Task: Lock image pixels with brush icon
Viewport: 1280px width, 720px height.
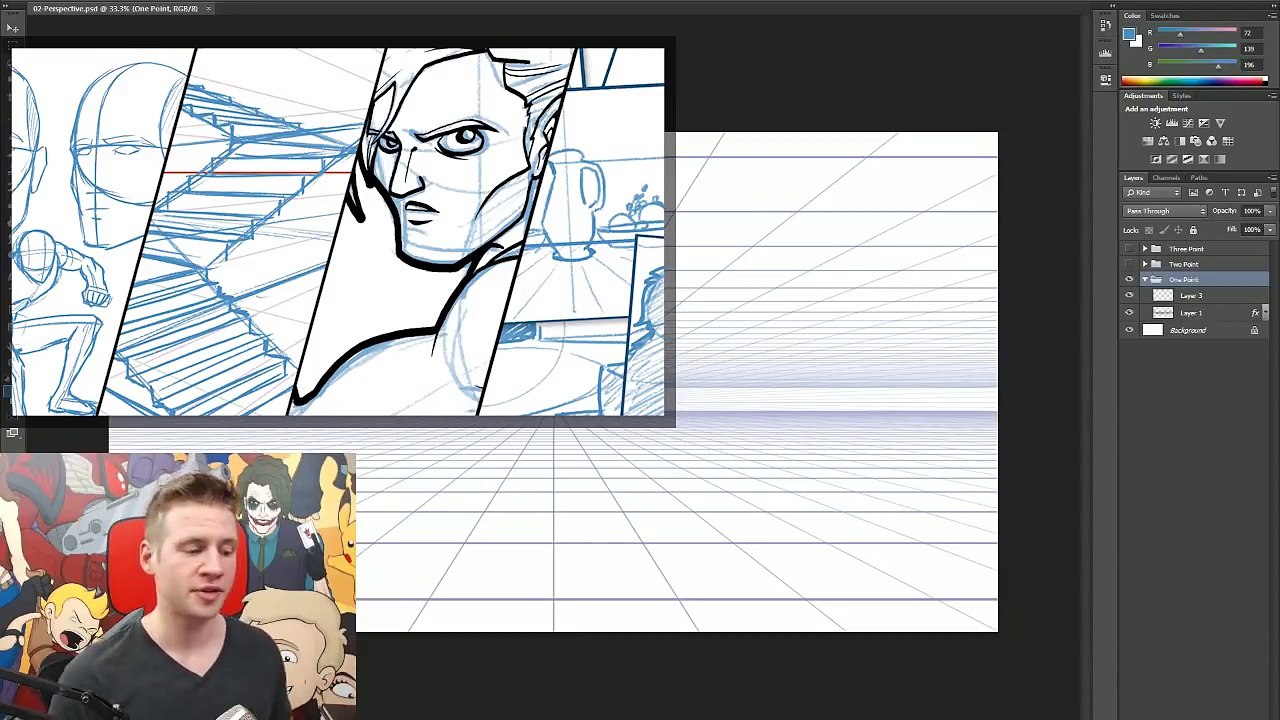Action: (1164, 230)
